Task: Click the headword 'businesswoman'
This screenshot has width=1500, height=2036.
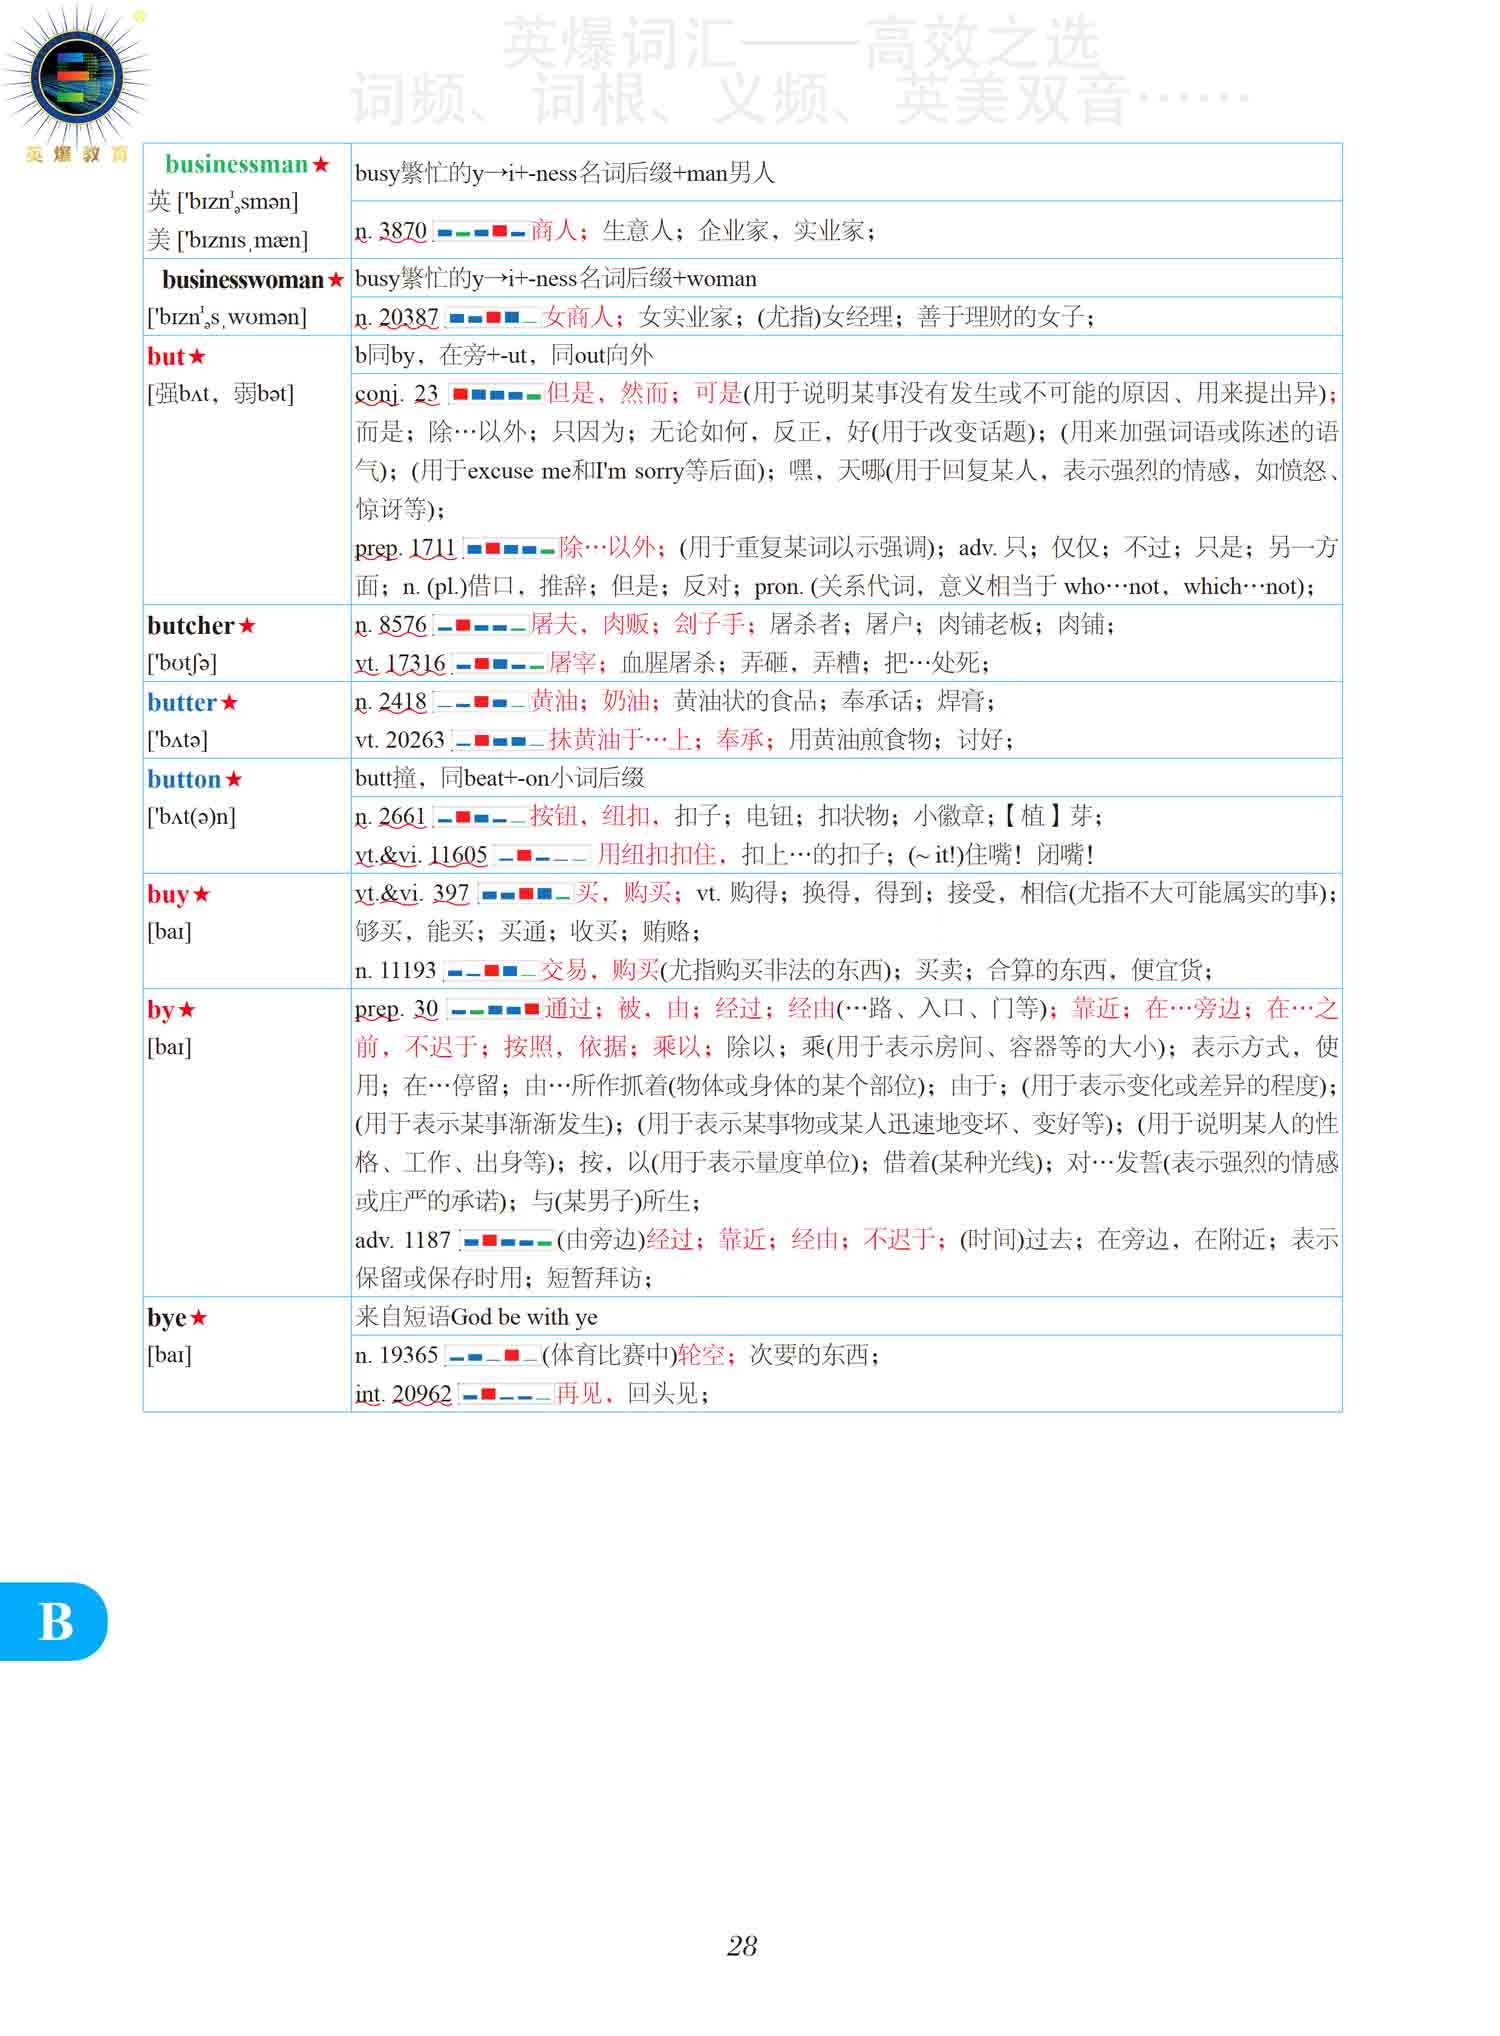Action: click(243, 279)
